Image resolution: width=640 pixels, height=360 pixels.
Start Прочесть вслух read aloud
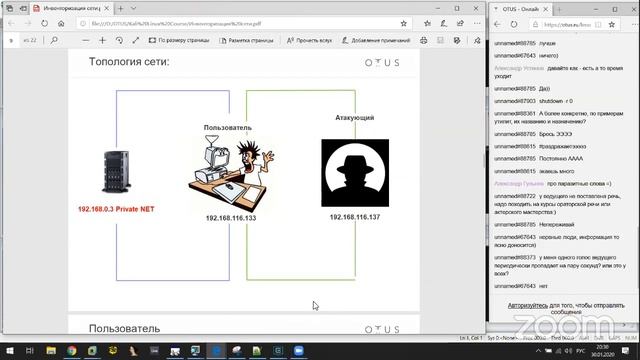[x=309, y=40]
